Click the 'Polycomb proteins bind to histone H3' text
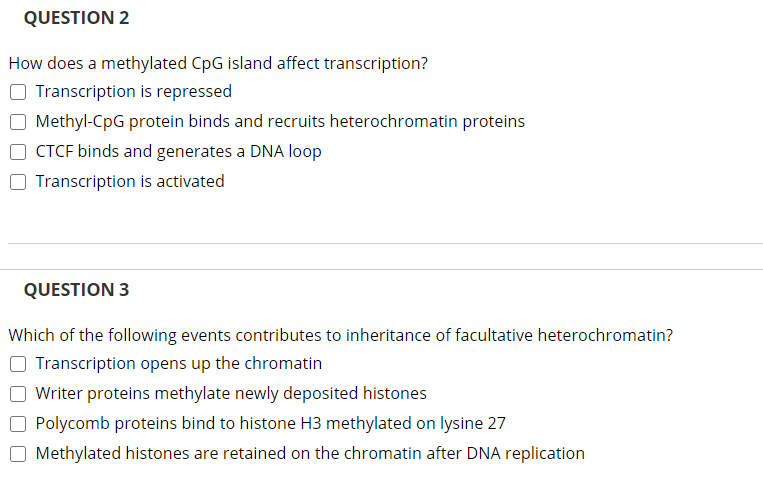 (x=271, y=423)
